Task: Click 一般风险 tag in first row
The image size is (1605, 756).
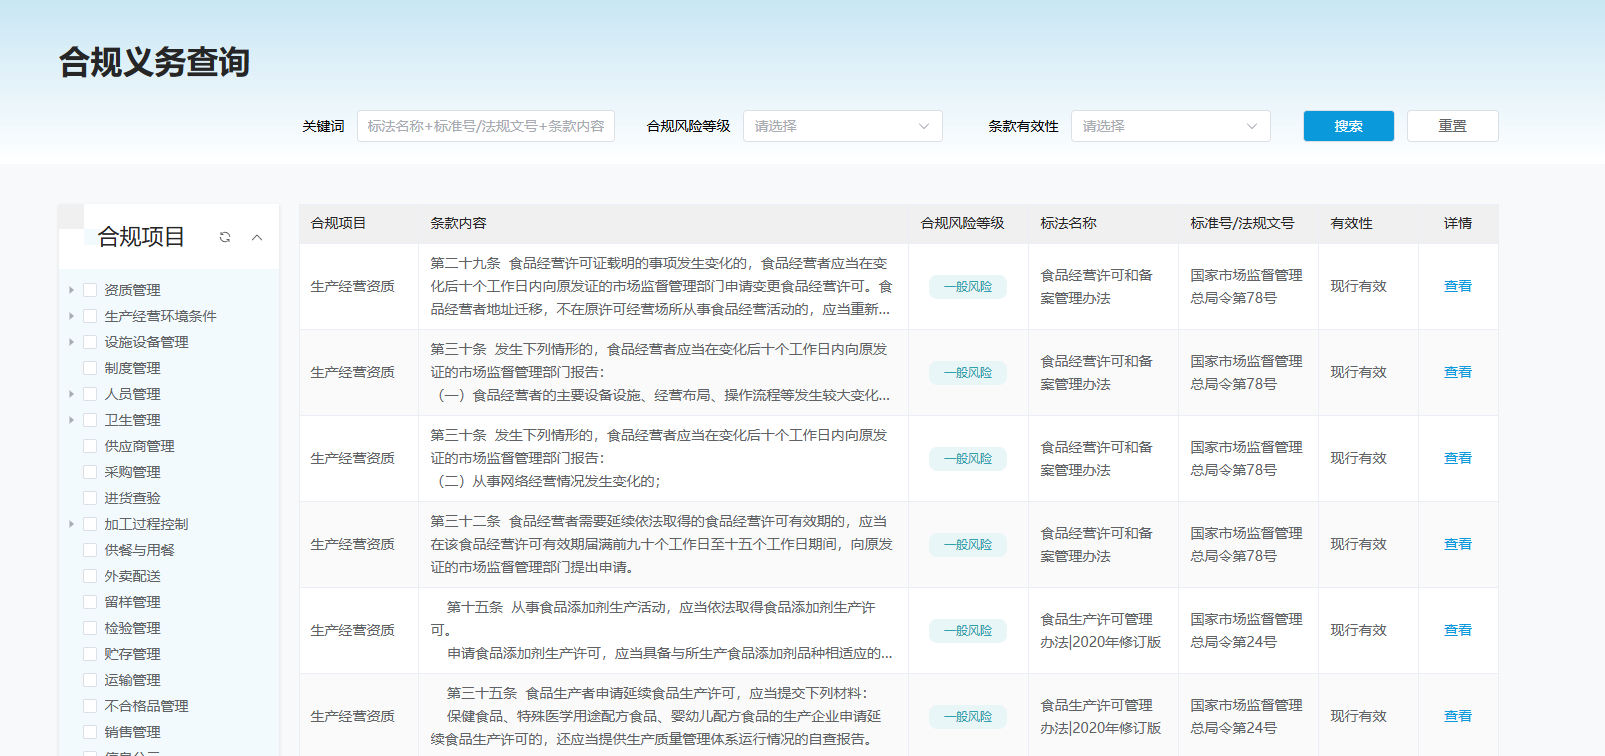Action: tap(968, 287)
